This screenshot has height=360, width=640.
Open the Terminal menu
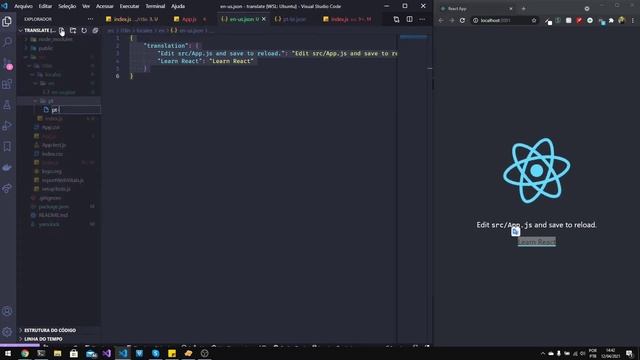click(x=155, y=6)
